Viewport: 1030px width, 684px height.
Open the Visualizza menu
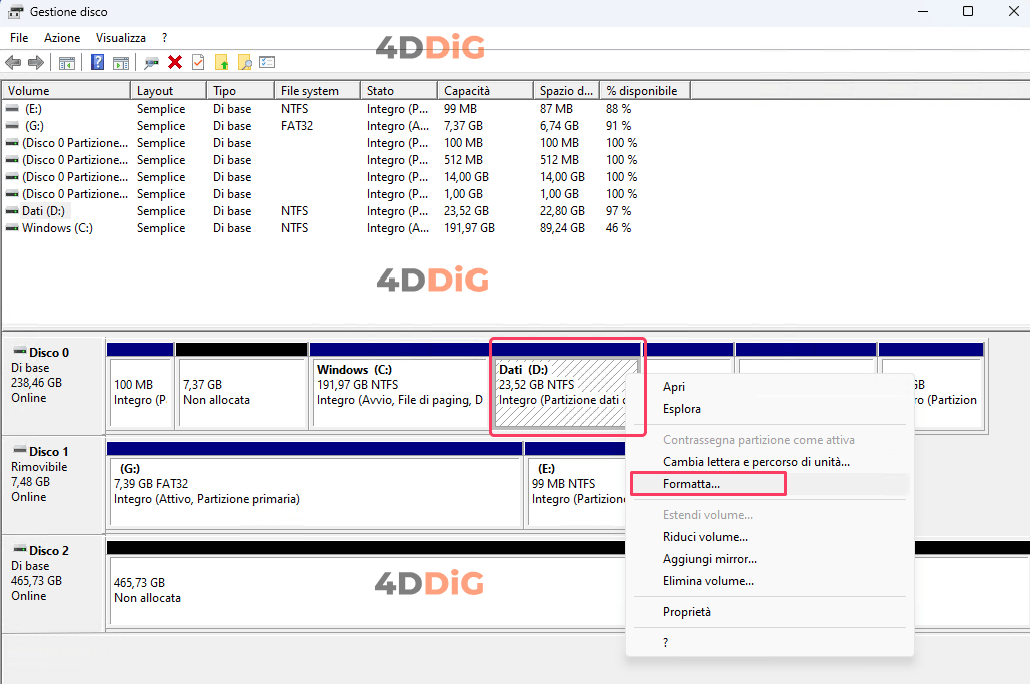point(121,38)
